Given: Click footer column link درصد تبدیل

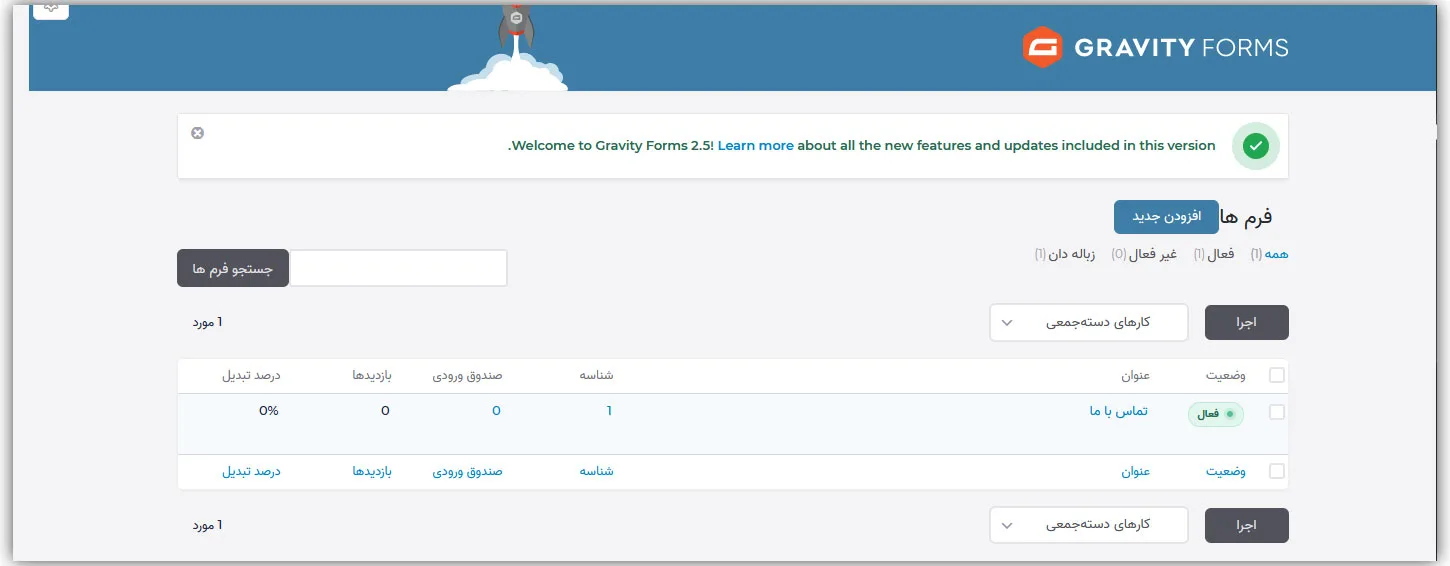Looking at the screenshot, I should [x=251, y=472].
